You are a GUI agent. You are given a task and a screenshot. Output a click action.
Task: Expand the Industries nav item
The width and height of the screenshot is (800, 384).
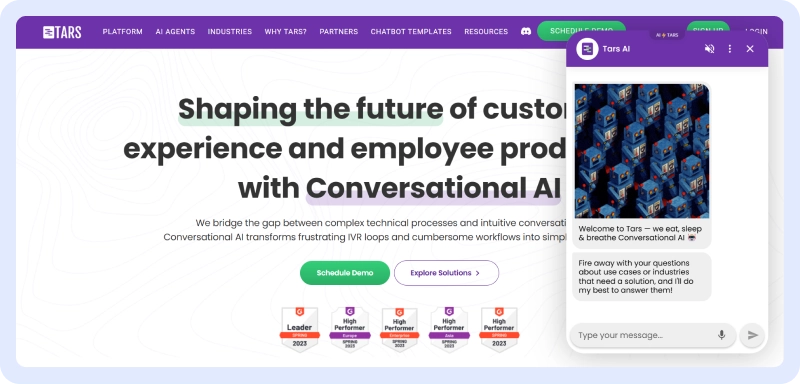pyautogui.click(x=230, y=32)
